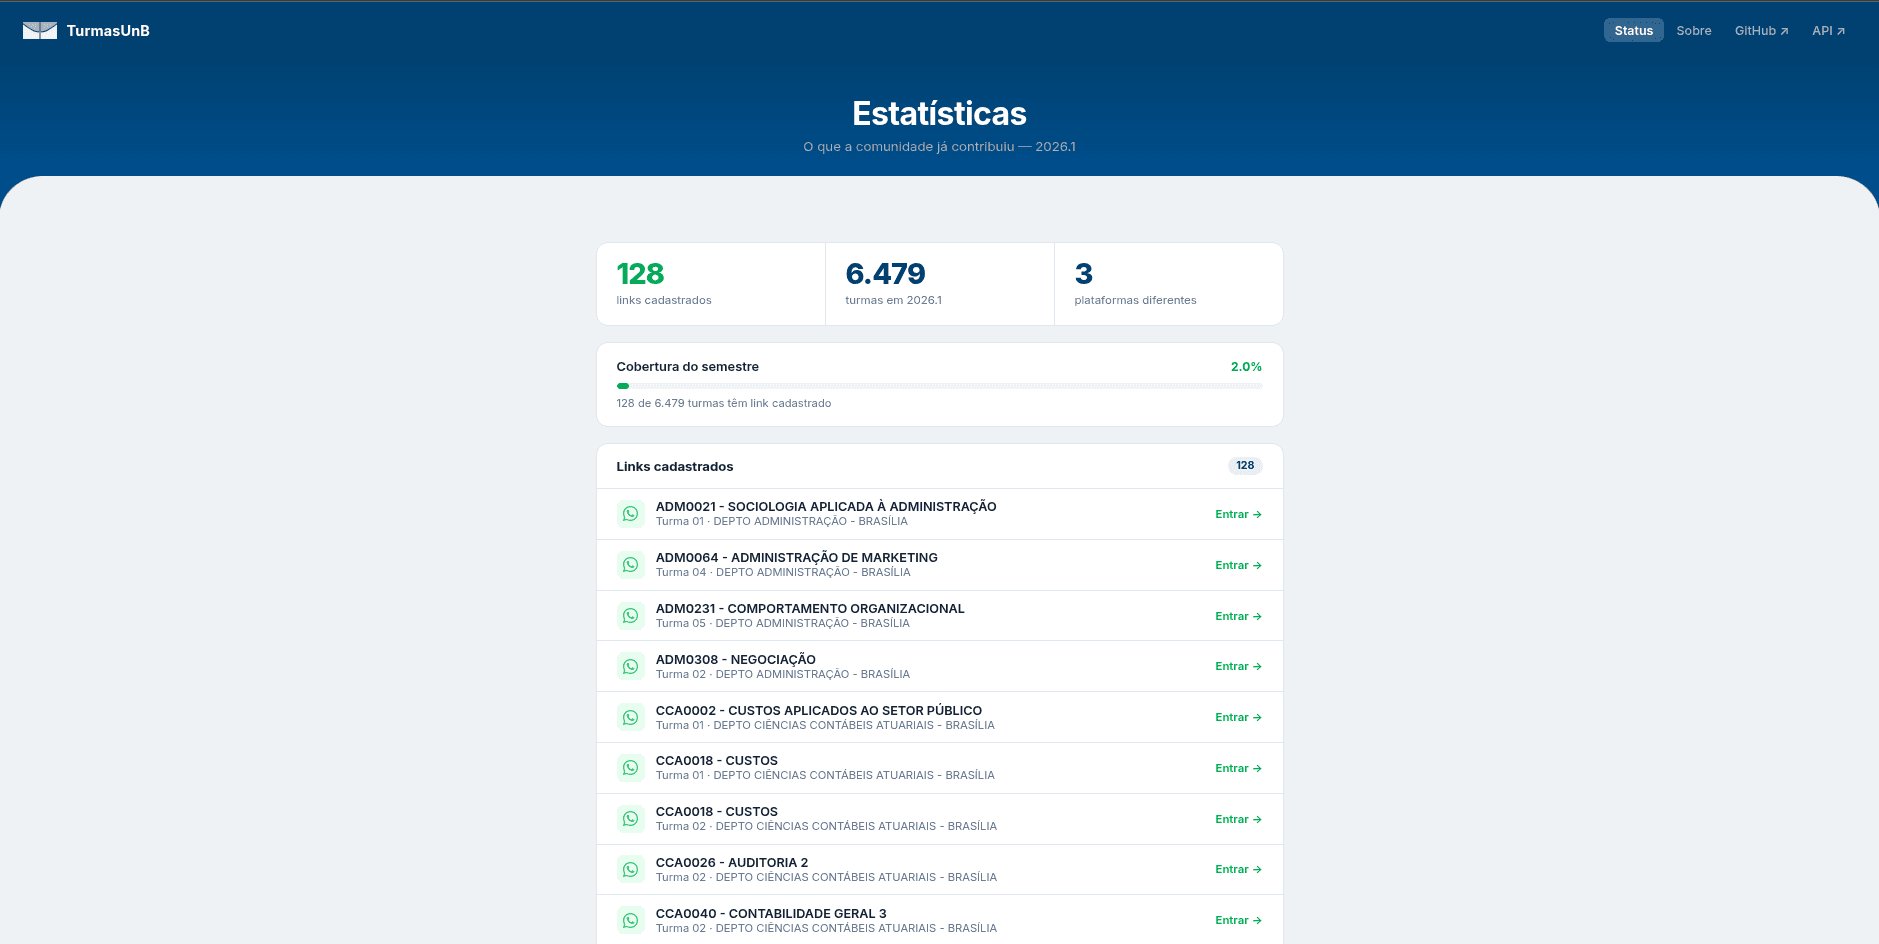1879x944 pixels.
Task: Open the GitHub external link
Action: 1761,31
